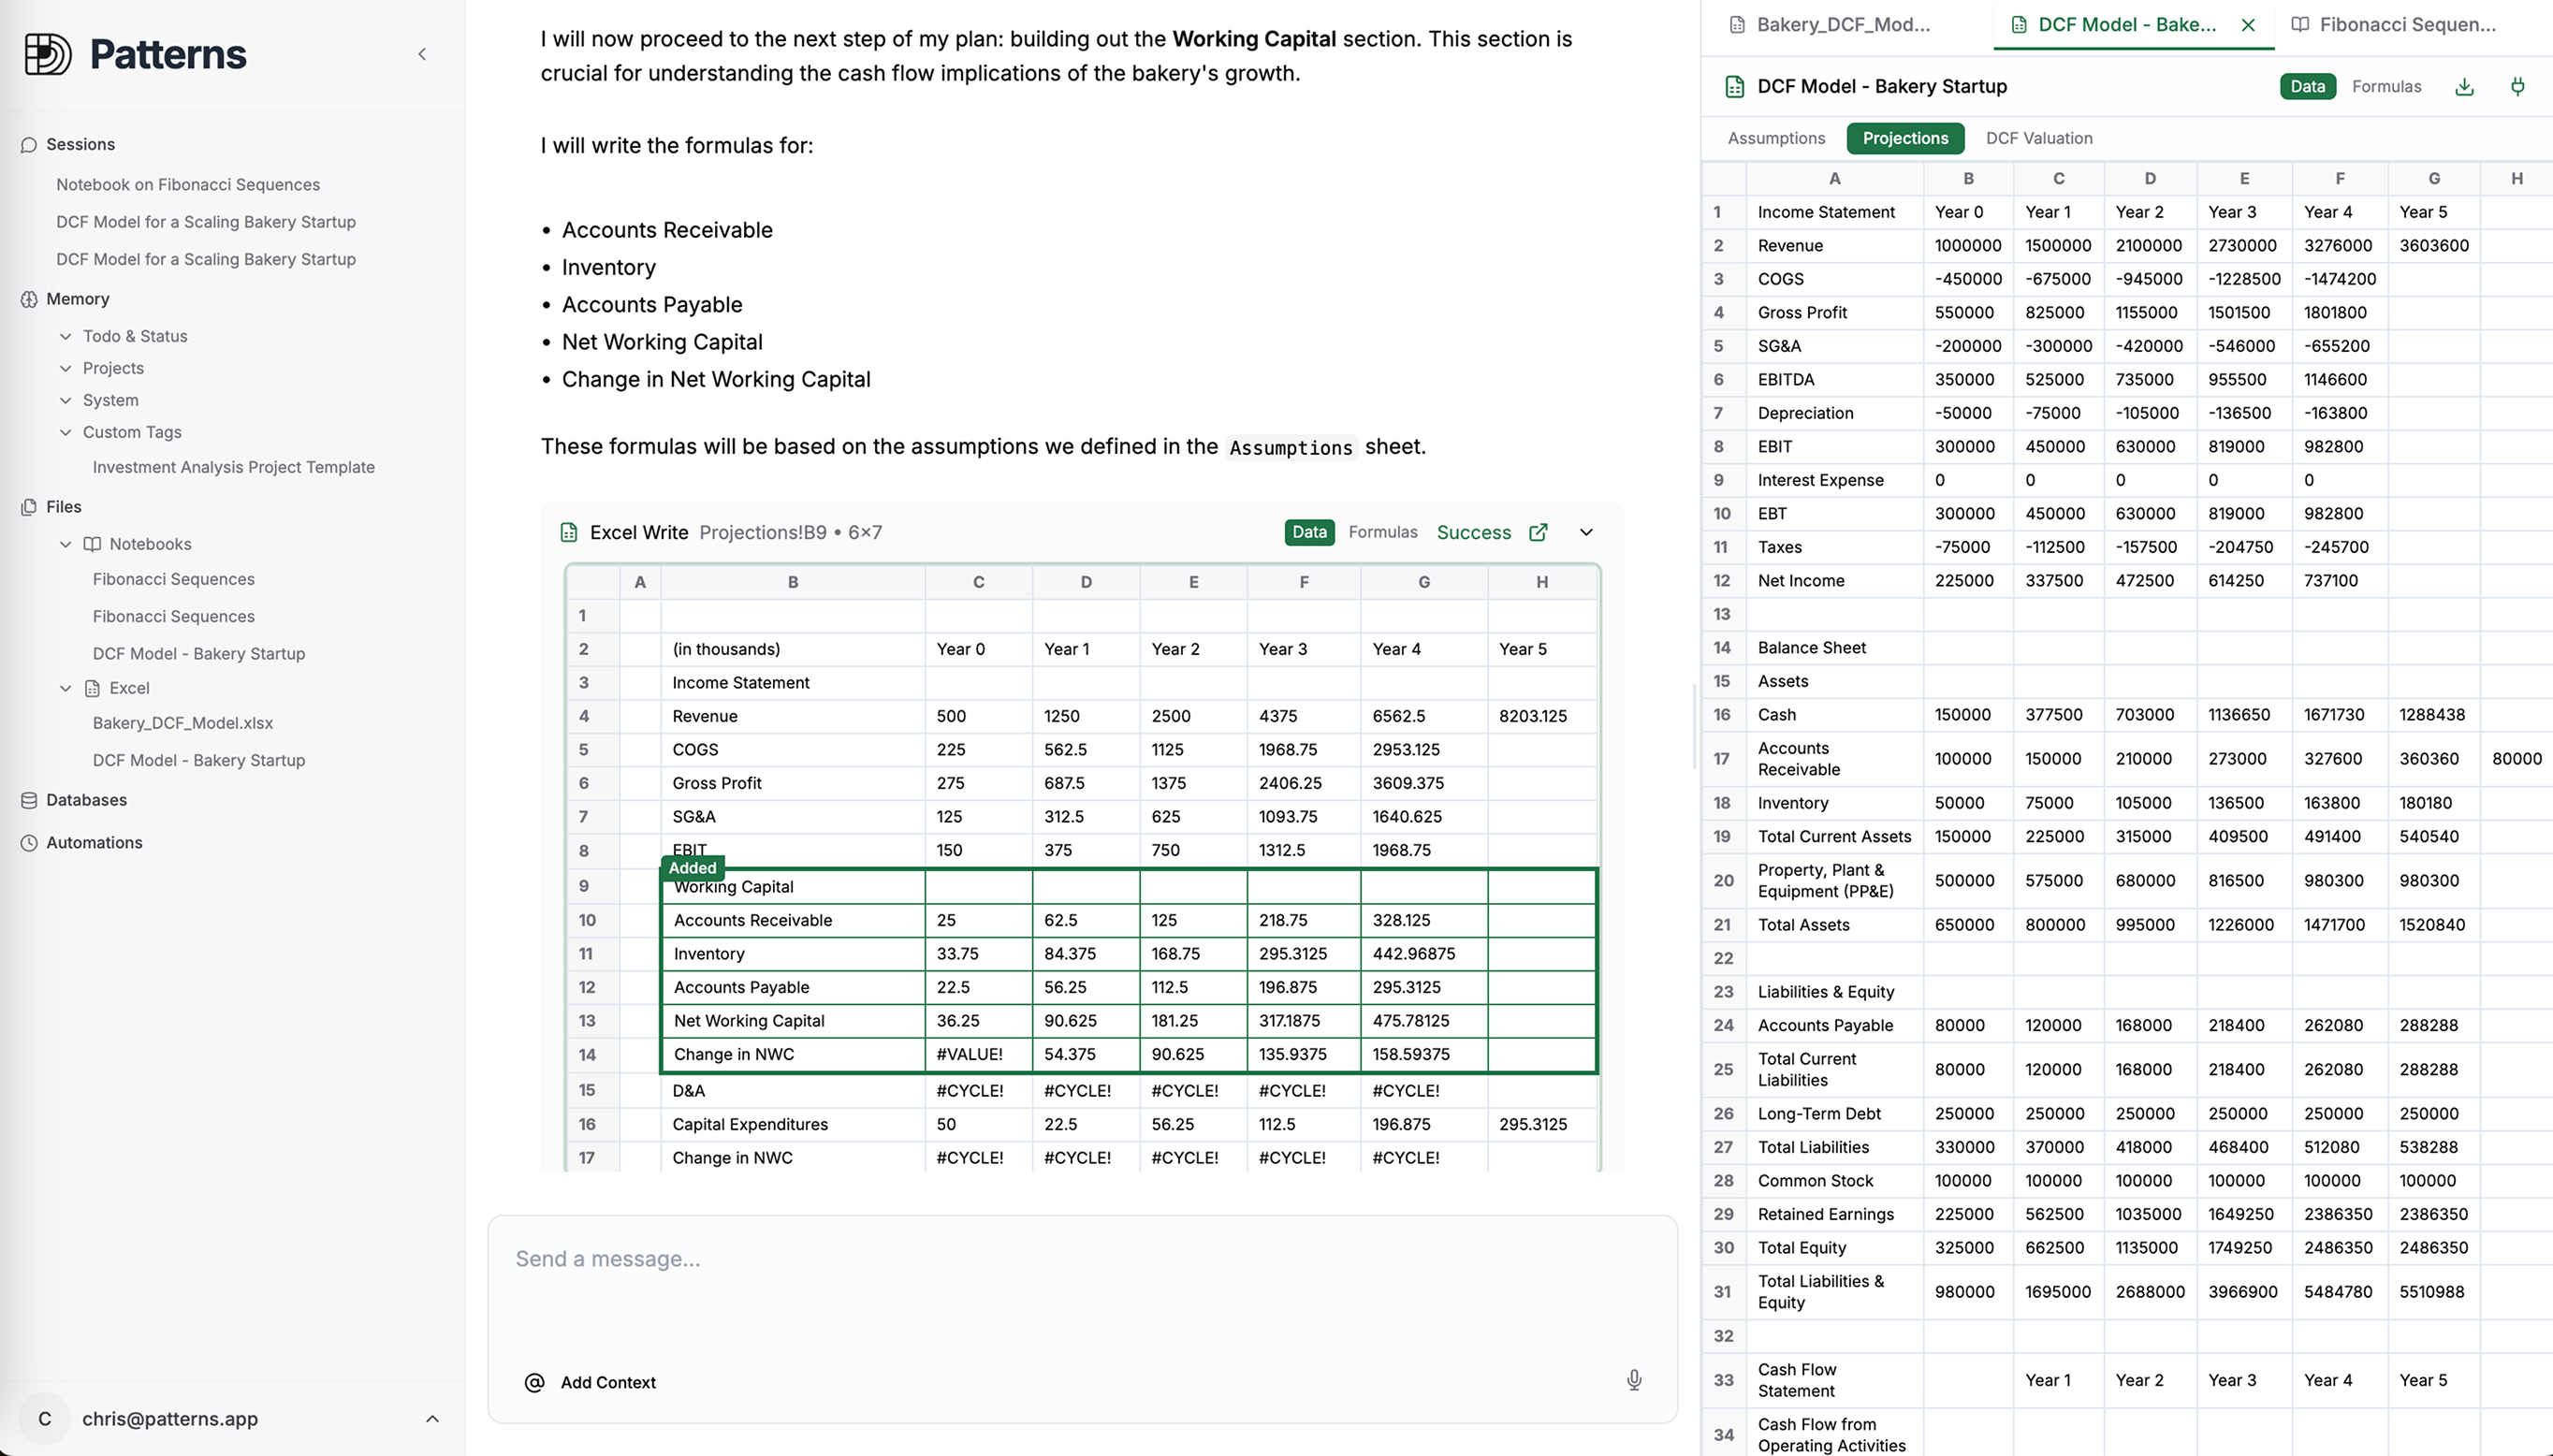The height and width of the screenshot is (1456, 2553).
Task: Open the Databases section in the sidebar
Action: pyautogui.click(x=86, y=800)
